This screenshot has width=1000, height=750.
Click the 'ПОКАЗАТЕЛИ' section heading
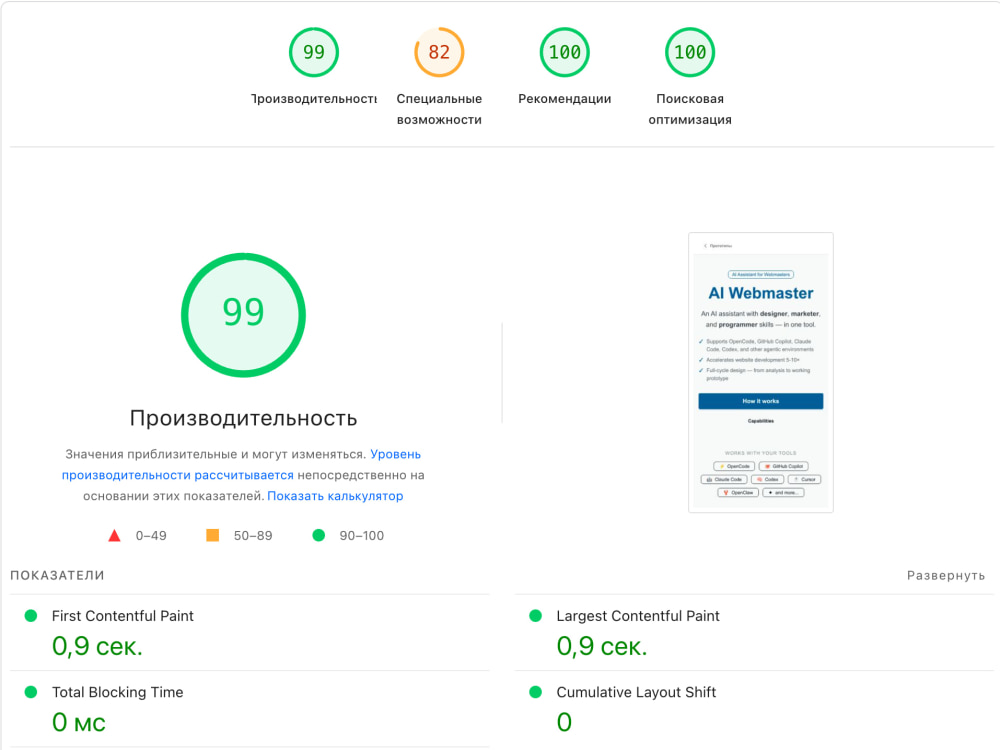point(57,575)
